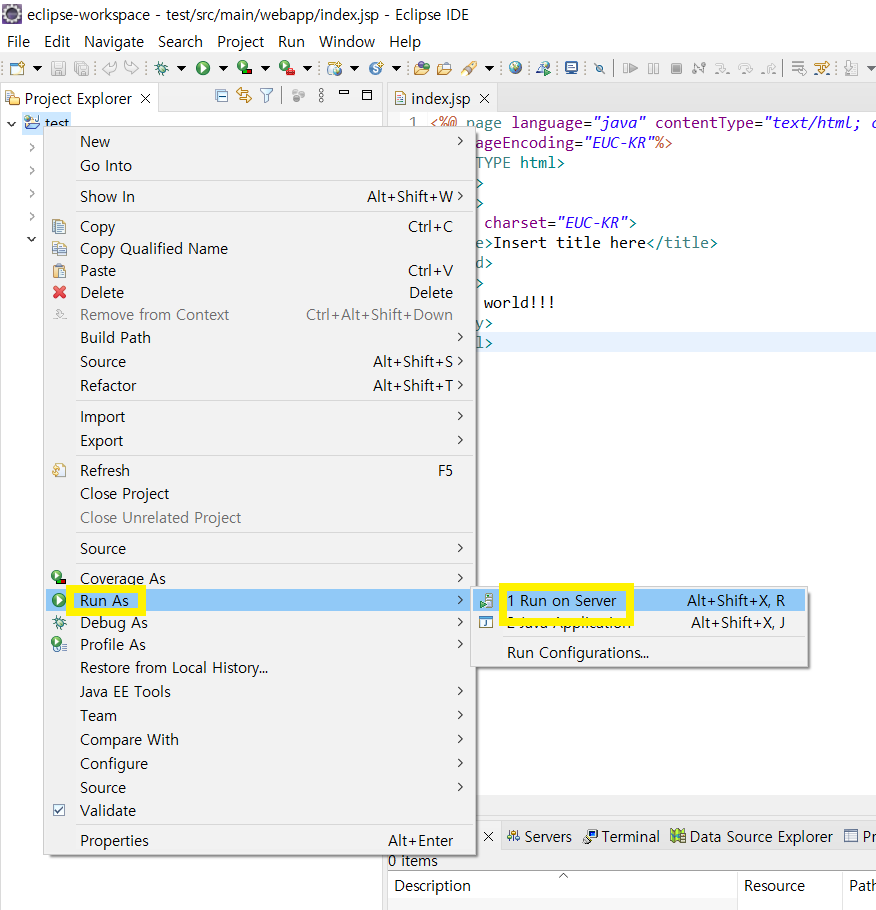This screenshot has width=876, height=910.
Task: Select Debug As in context menu
Action: pyautogui.click(x=260, y=623)
